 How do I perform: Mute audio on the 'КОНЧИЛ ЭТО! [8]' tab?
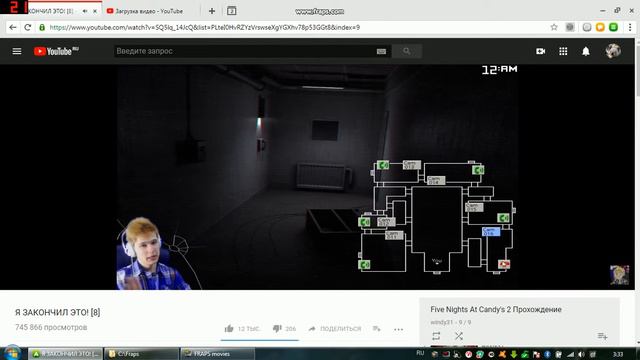pos(85,11)
